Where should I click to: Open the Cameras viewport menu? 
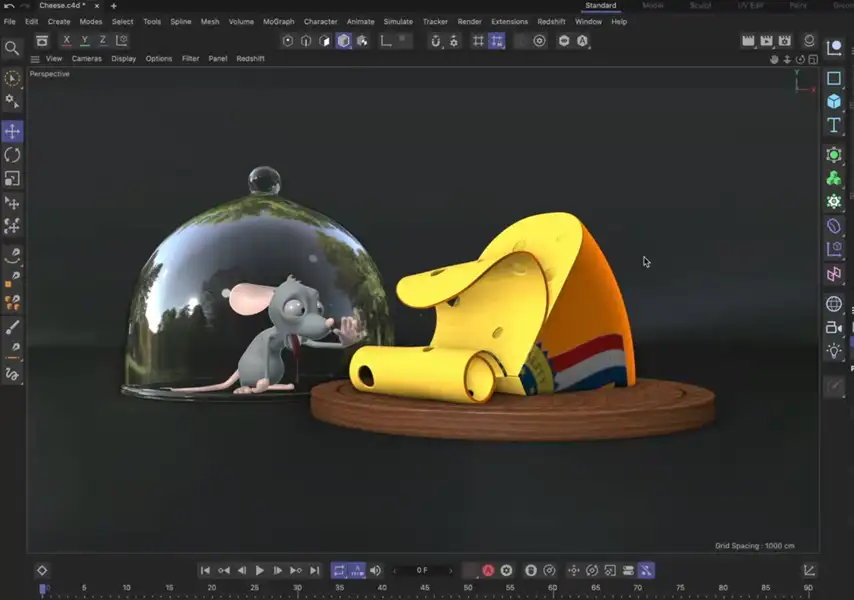point(86,58)
